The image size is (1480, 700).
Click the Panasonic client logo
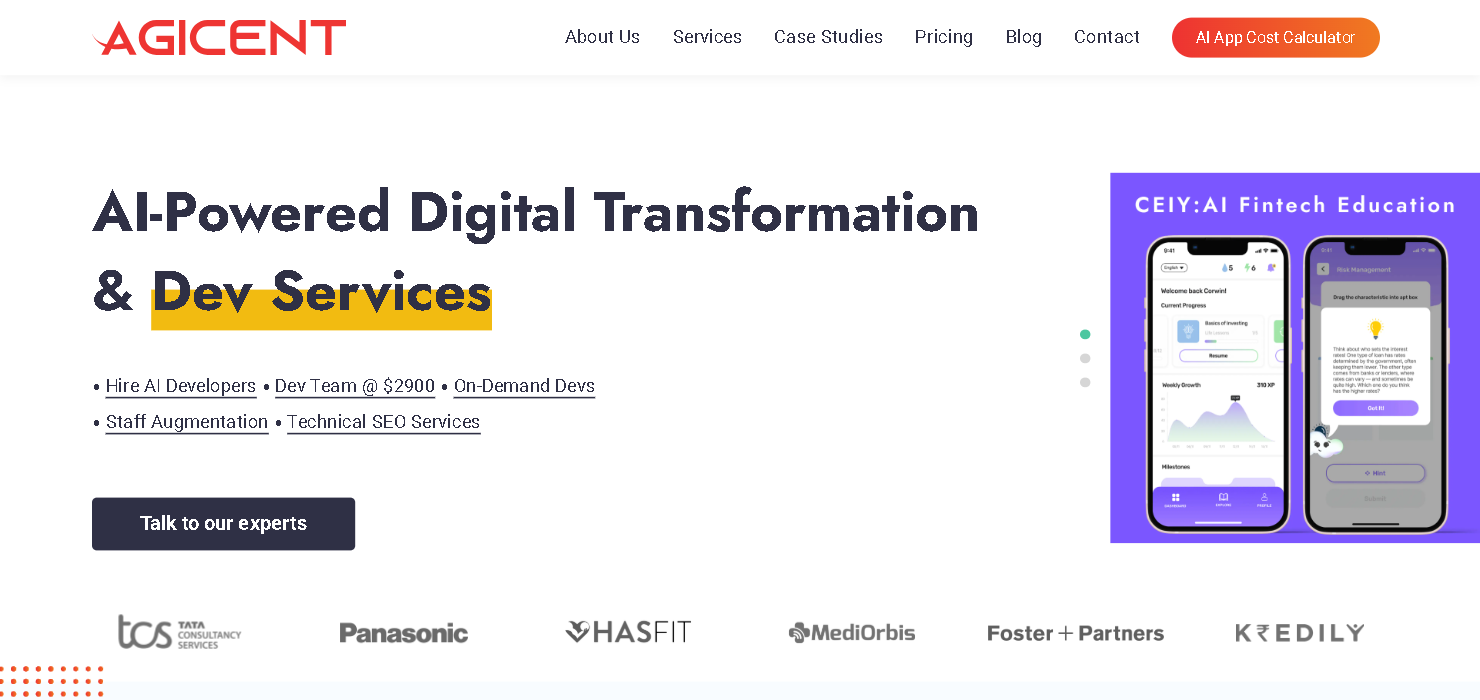click(403, 633)
